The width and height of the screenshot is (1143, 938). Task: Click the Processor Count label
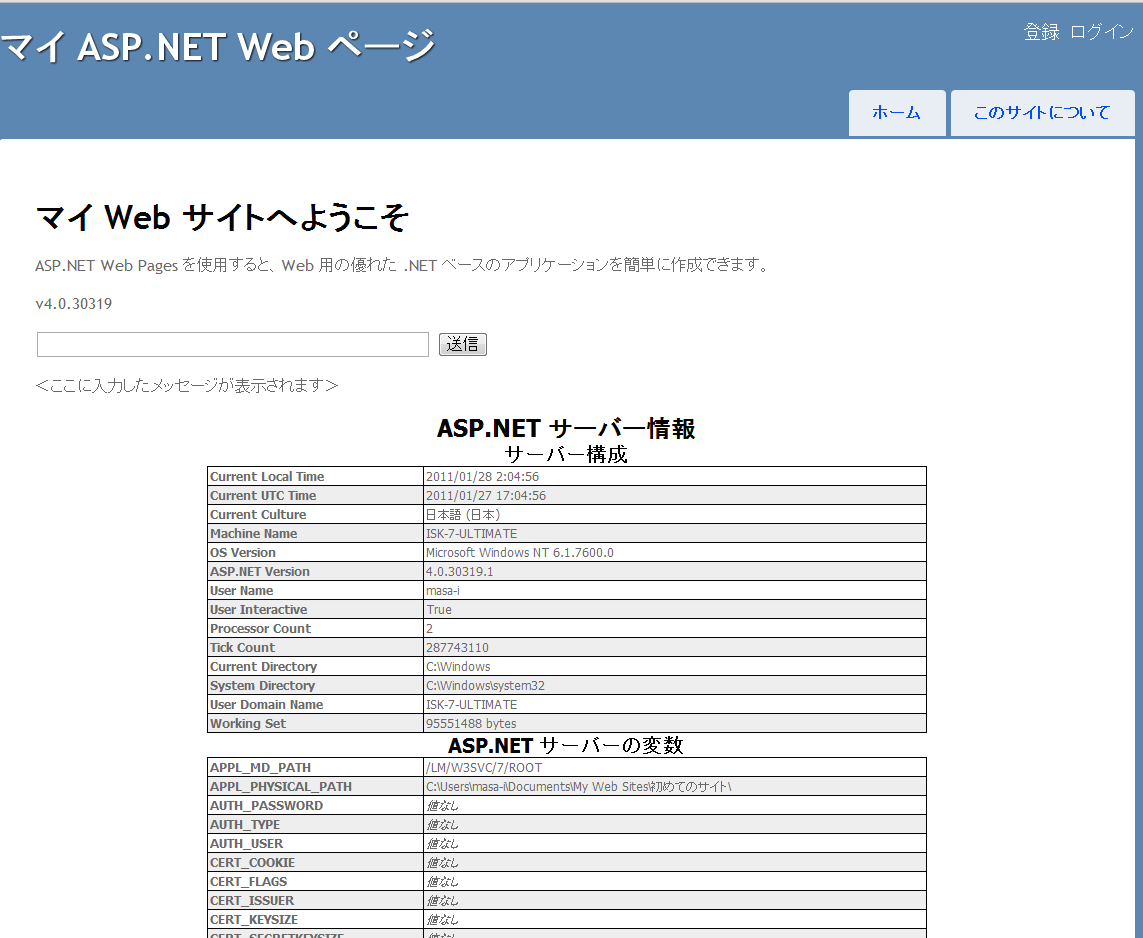pos(260,628)
